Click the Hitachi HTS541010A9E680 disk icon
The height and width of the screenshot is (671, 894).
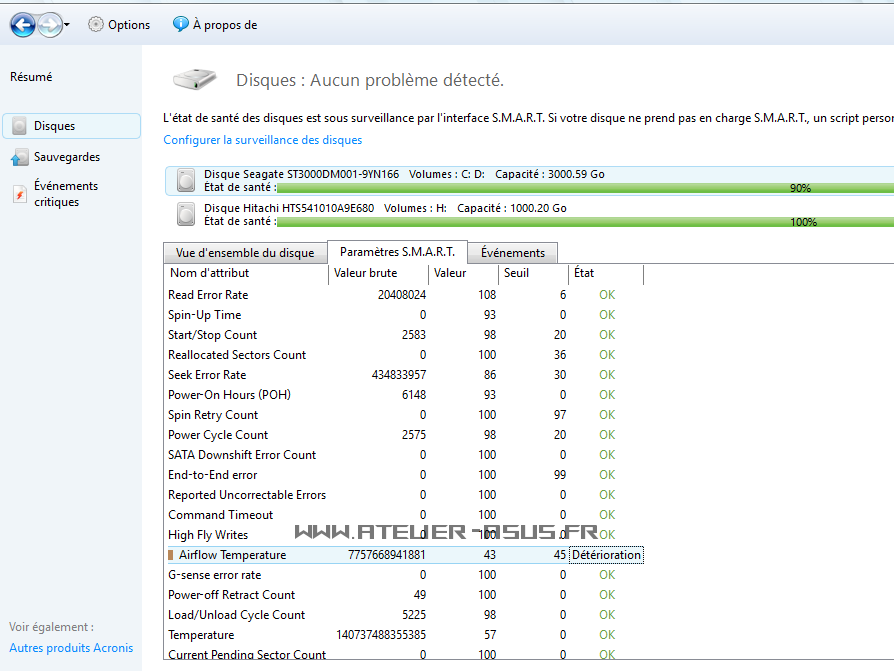coord(186,214)
